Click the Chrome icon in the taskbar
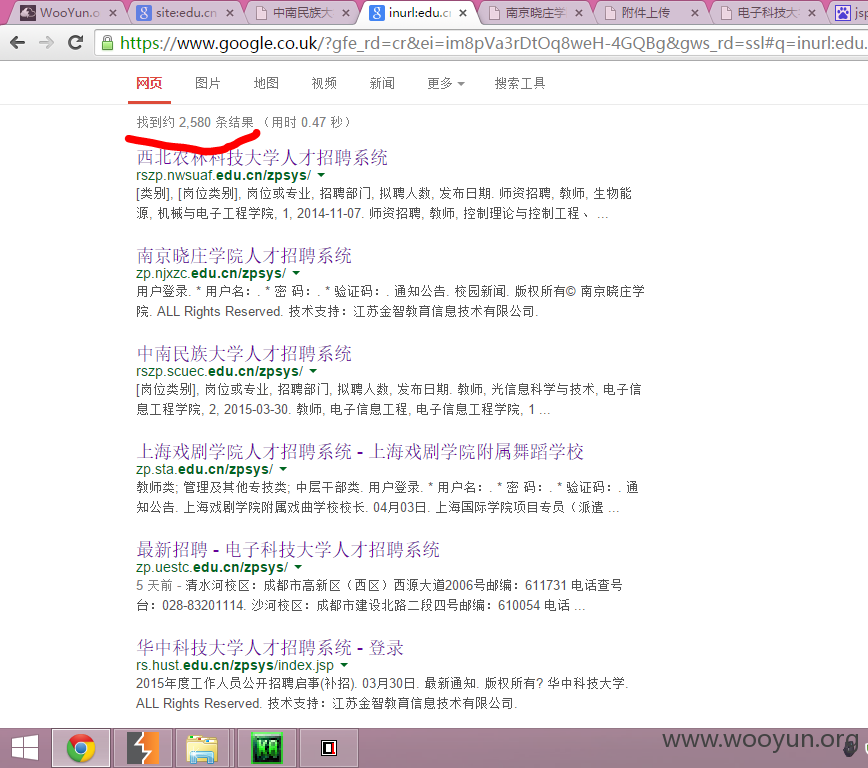Viewport: 868px width, 768px height. (81, 748)
